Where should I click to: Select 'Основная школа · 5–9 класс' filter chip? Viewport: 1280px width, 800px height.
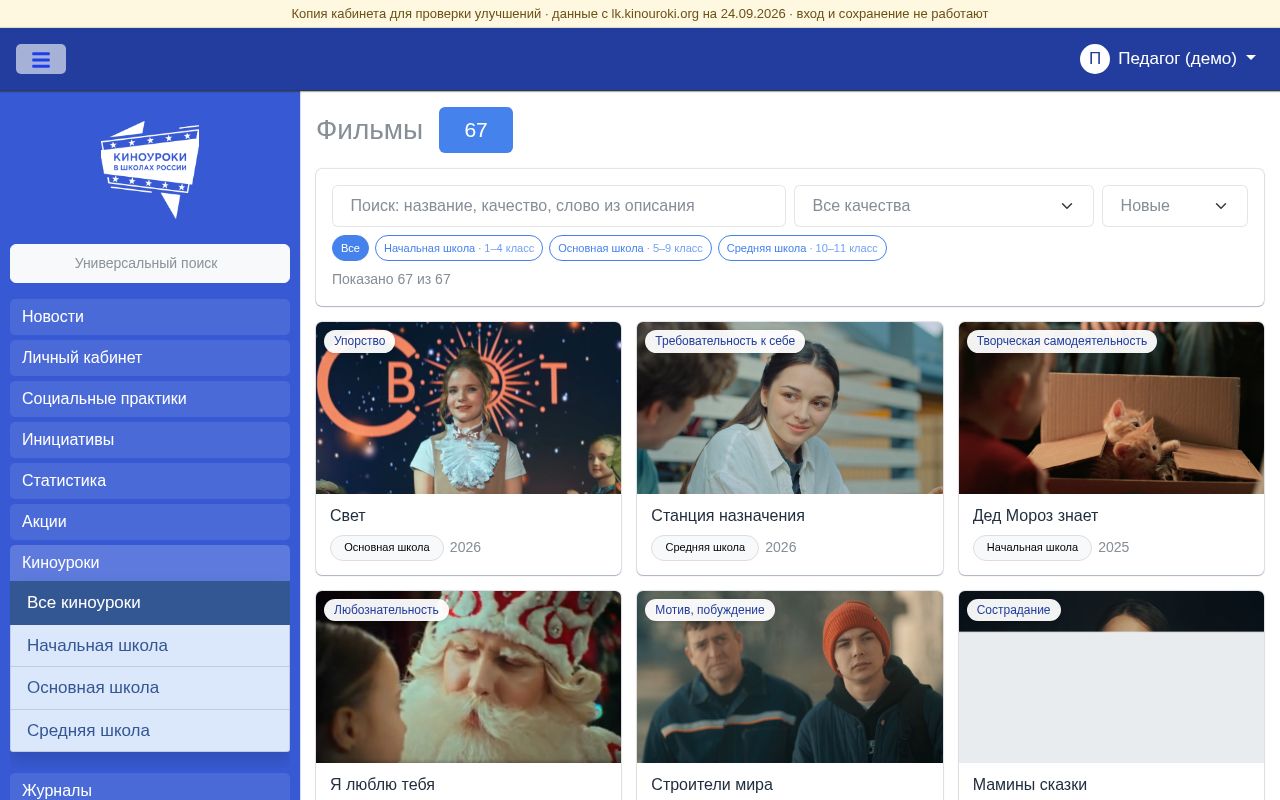coord(630,248)
